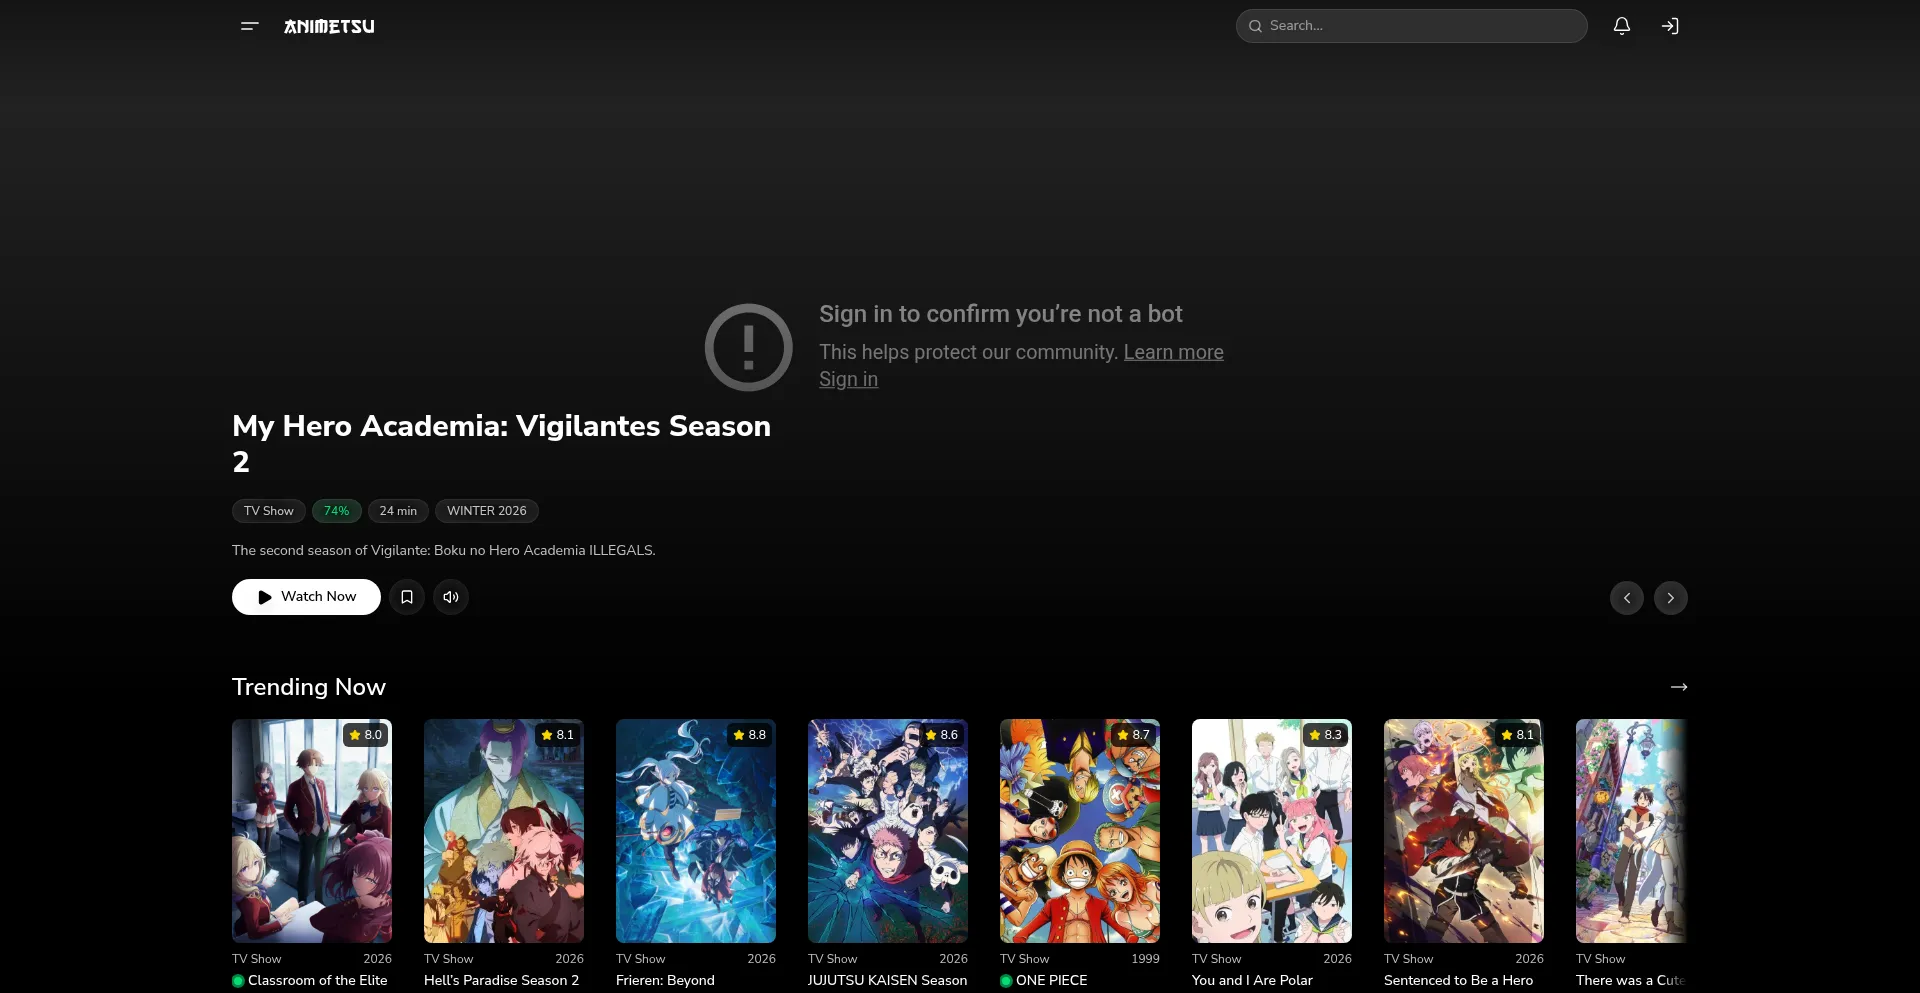This screenshot has height=993, width=1920.
Task: Open Classroom of the Elite poster
Action: pyautogui.click(x=312, y=831)
